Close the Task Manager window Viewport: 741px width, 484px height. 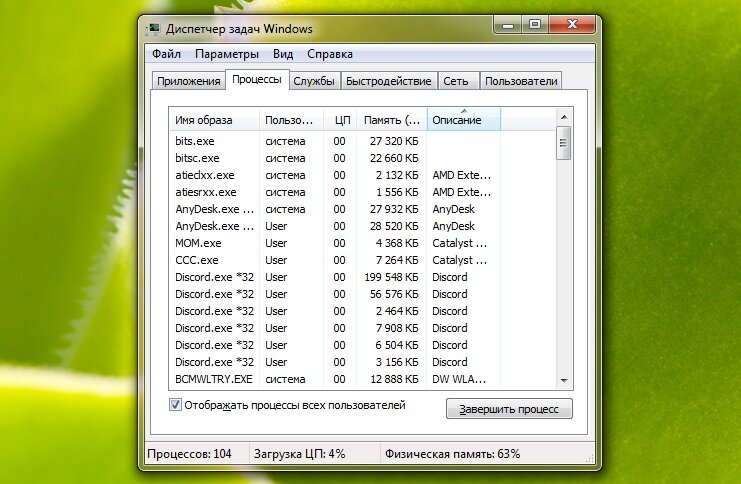pos(572,25)
